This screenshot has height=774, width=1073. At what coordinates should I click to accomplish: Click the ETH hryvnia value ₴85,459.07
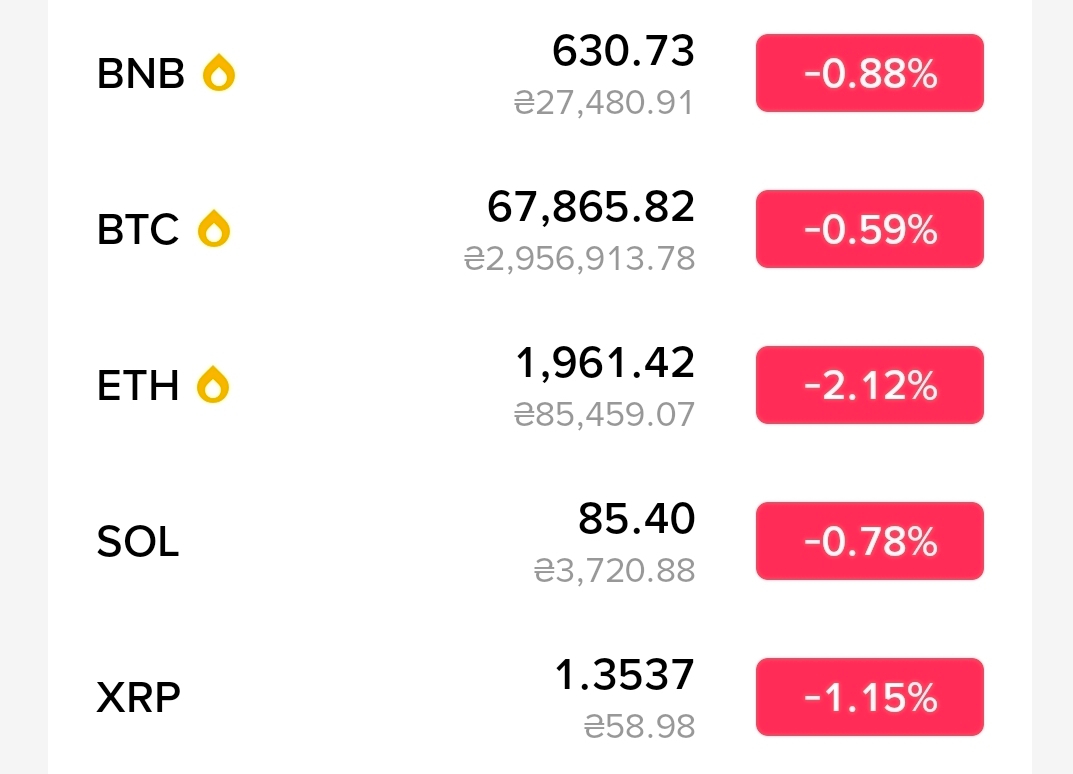tap(605, 415)
